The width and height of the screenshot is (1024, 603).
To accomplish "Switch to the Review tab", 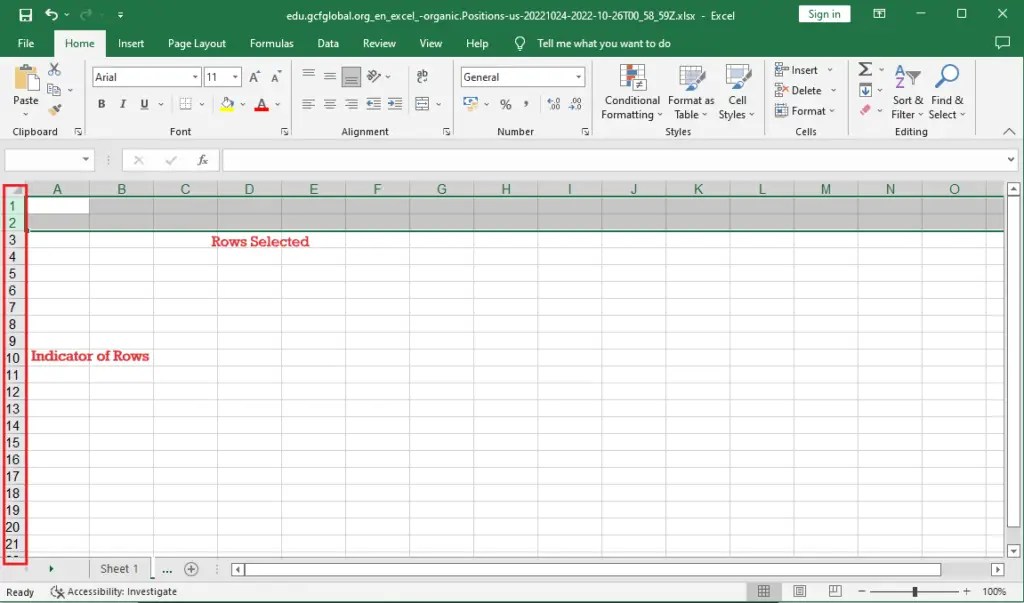I will [379, 43].
